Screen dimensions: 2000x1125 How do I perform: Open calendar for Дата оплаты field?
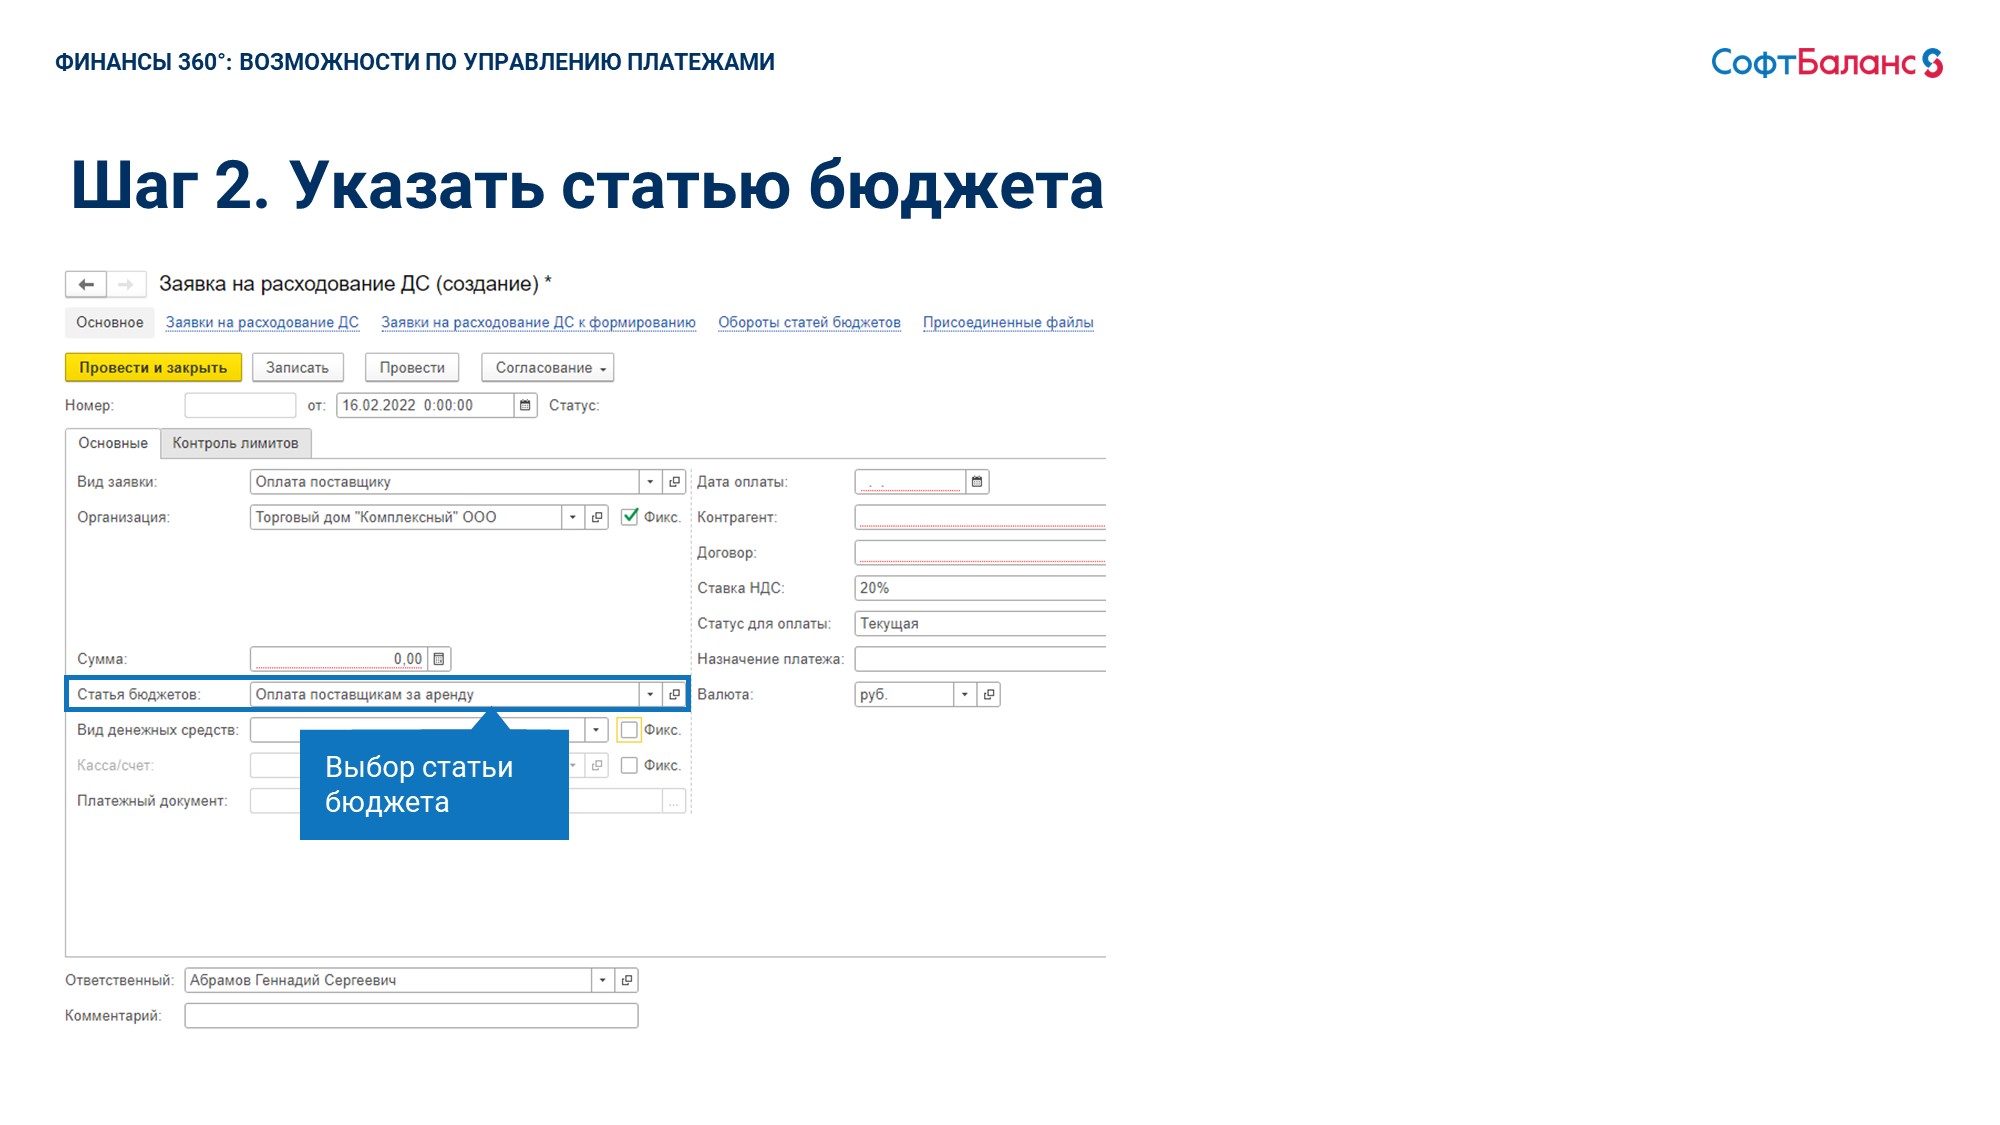[977, 482]
